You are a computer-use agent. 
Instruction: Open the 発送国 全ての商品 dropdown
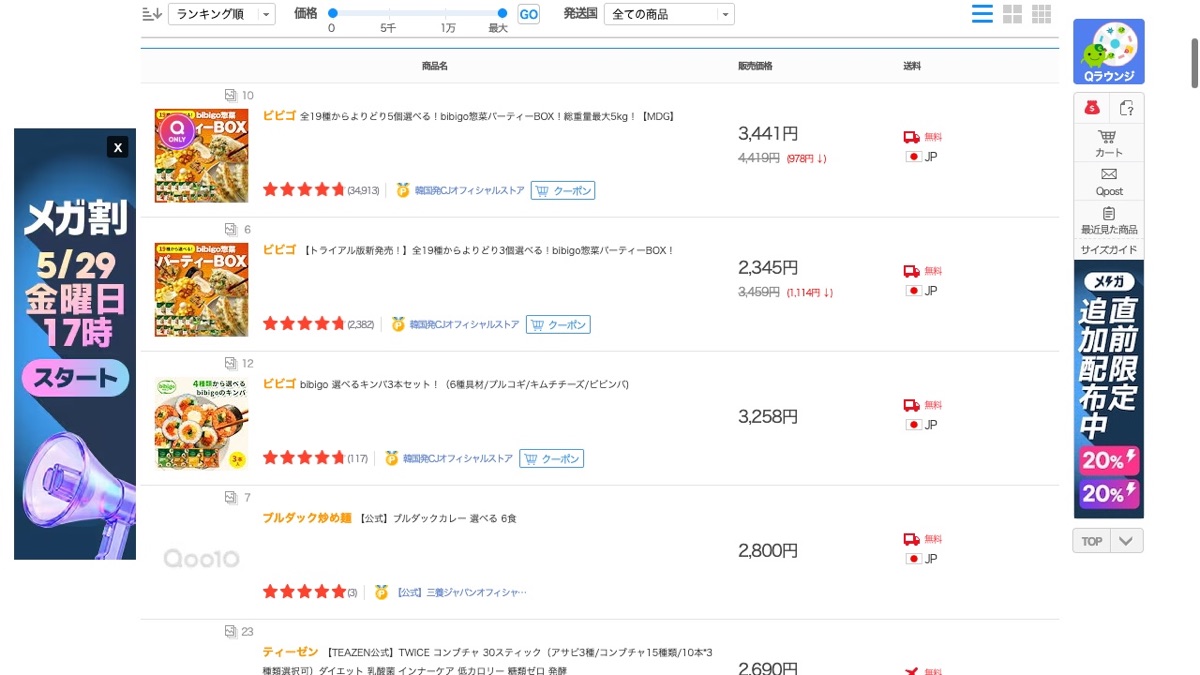669,14
